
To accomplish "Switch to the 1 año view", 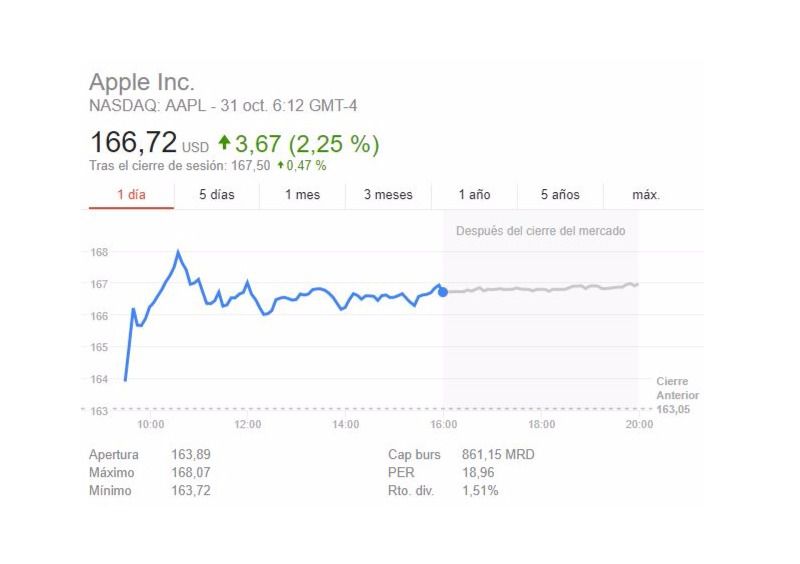I will [x=474, y=195].
